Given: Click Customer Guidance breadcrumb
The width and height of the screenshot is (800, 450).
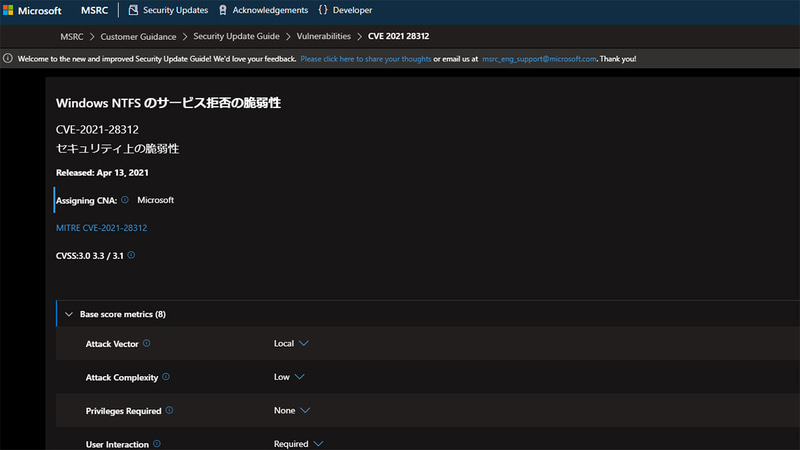Looking at the screenshot, I should pos(138,37).
